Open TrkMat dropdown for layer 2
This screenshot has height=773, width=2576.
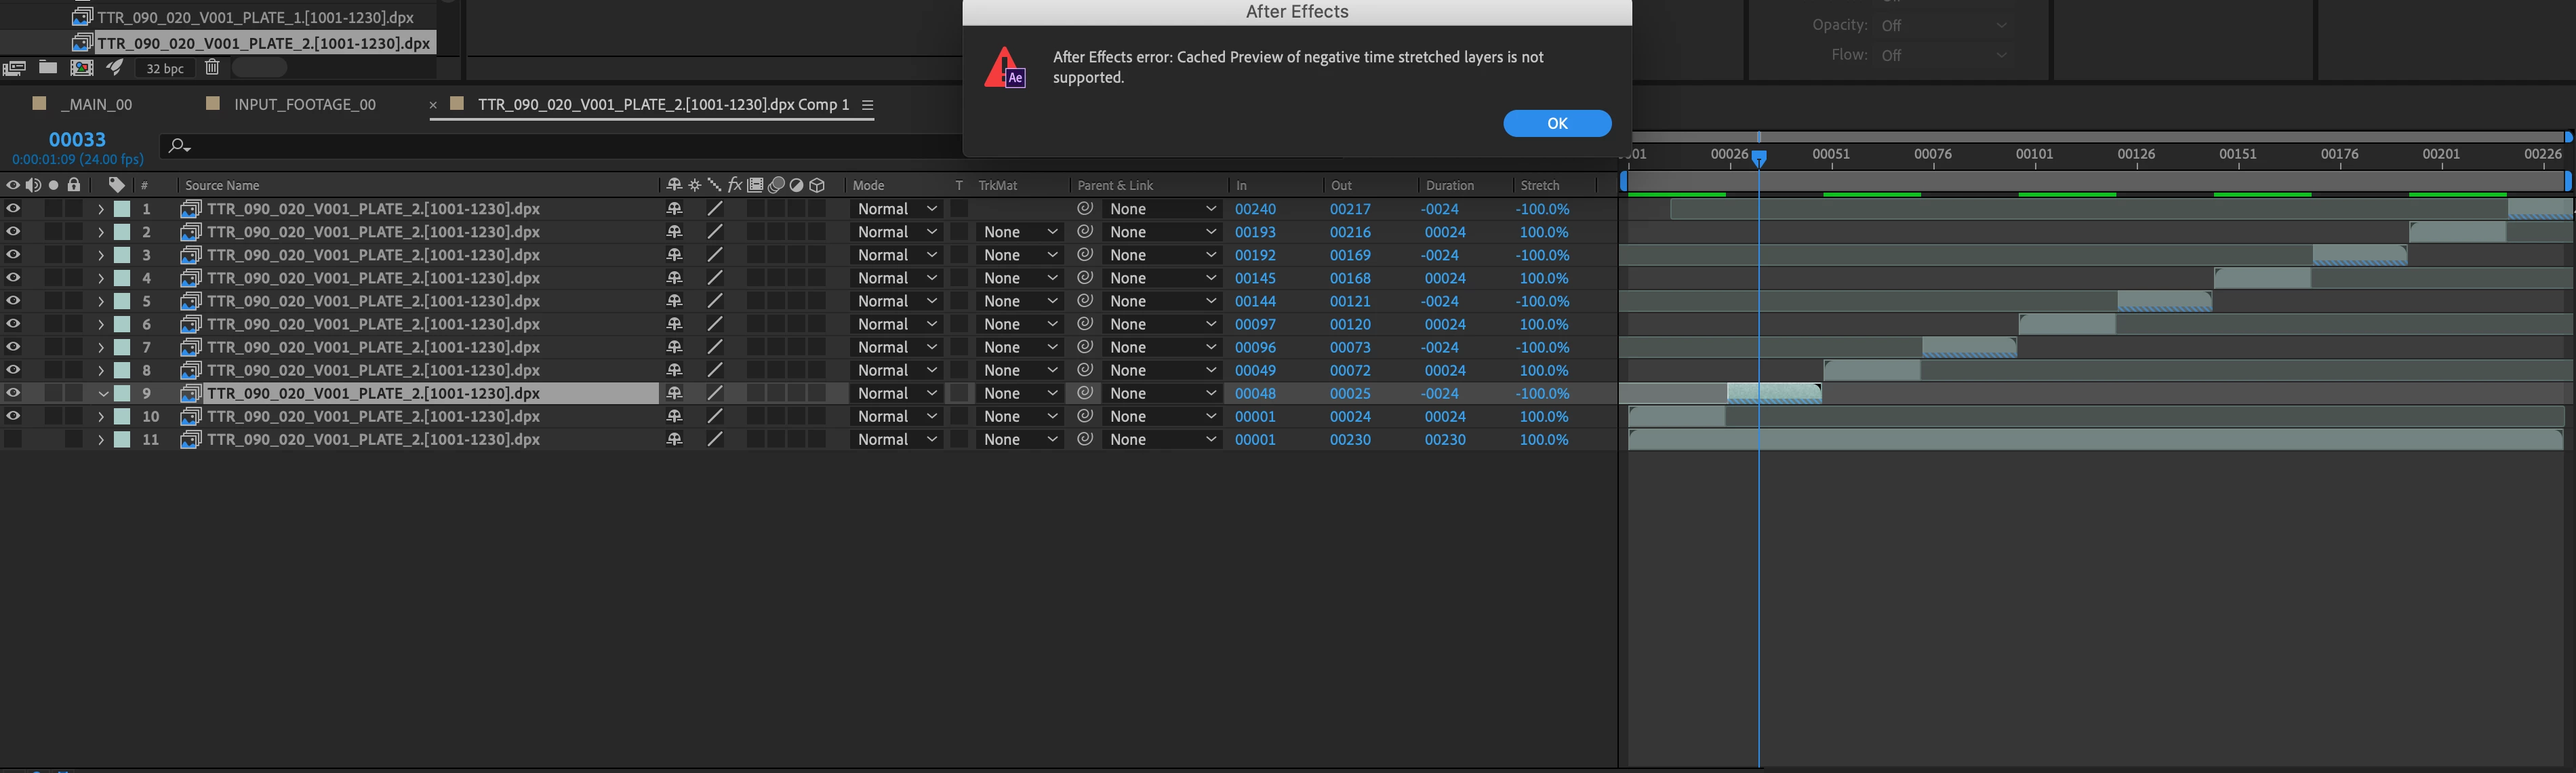[x=1019, y=232]
